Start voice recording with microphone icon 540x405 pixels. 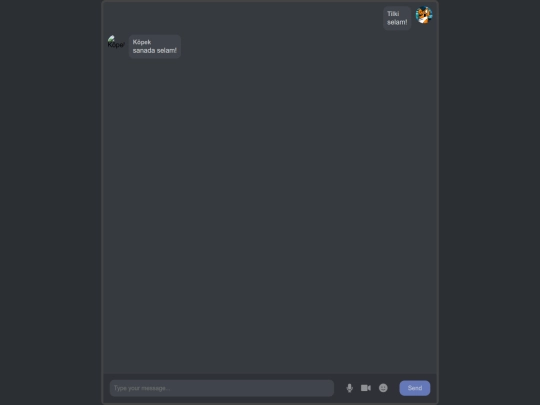click(x=349, y=388)
